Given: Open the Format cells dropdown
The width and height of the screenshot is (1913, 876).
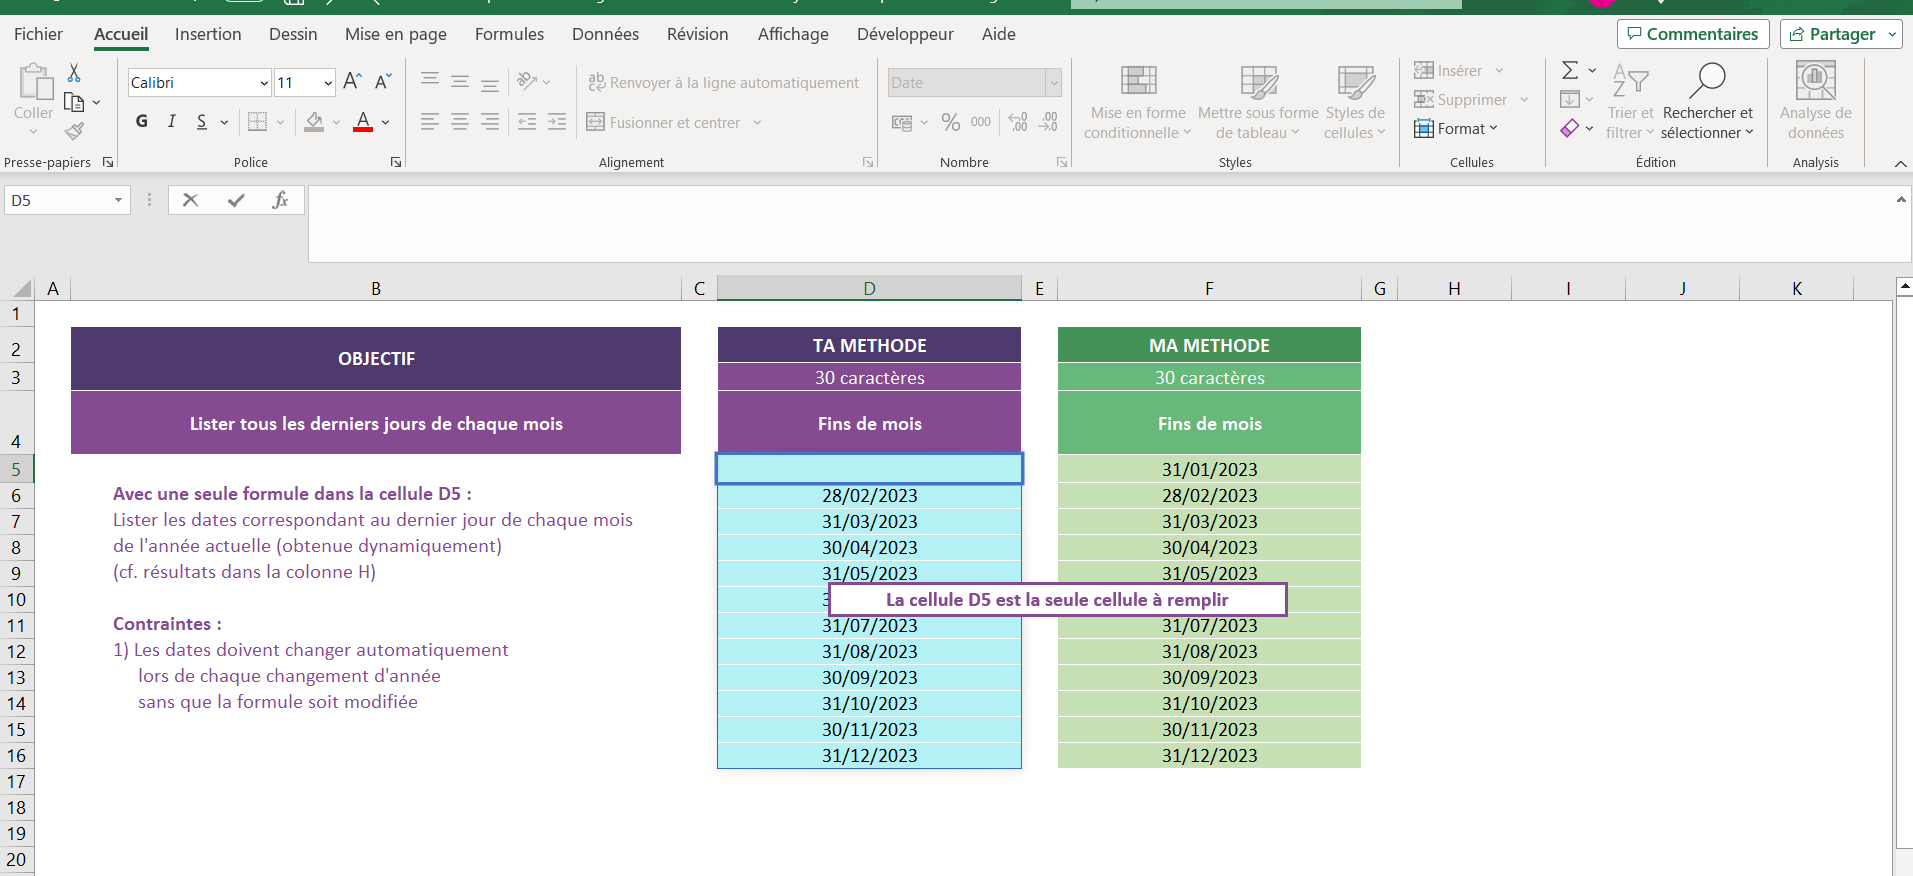Looking at the screenshot, I should click(x=1456, y=128).
